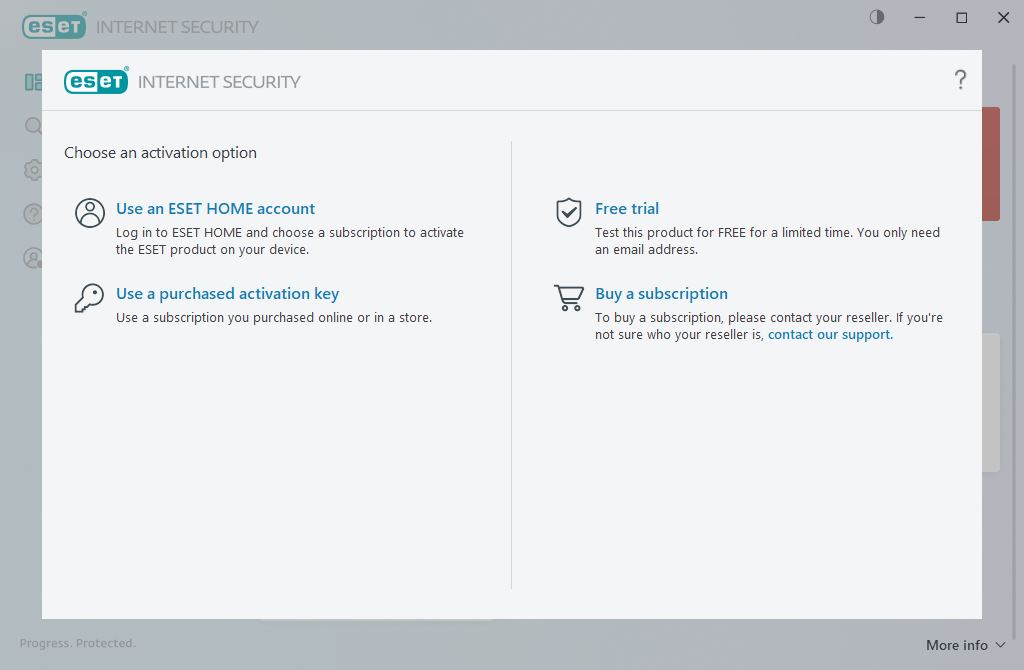Click the Choose an activation option heading

161,153
